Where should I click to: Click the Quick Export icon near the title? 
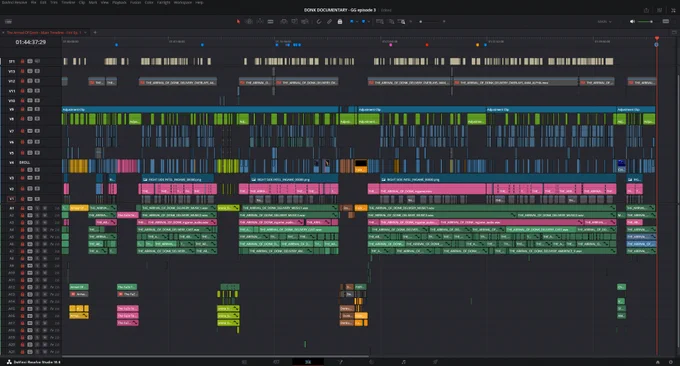coord(646,10)
